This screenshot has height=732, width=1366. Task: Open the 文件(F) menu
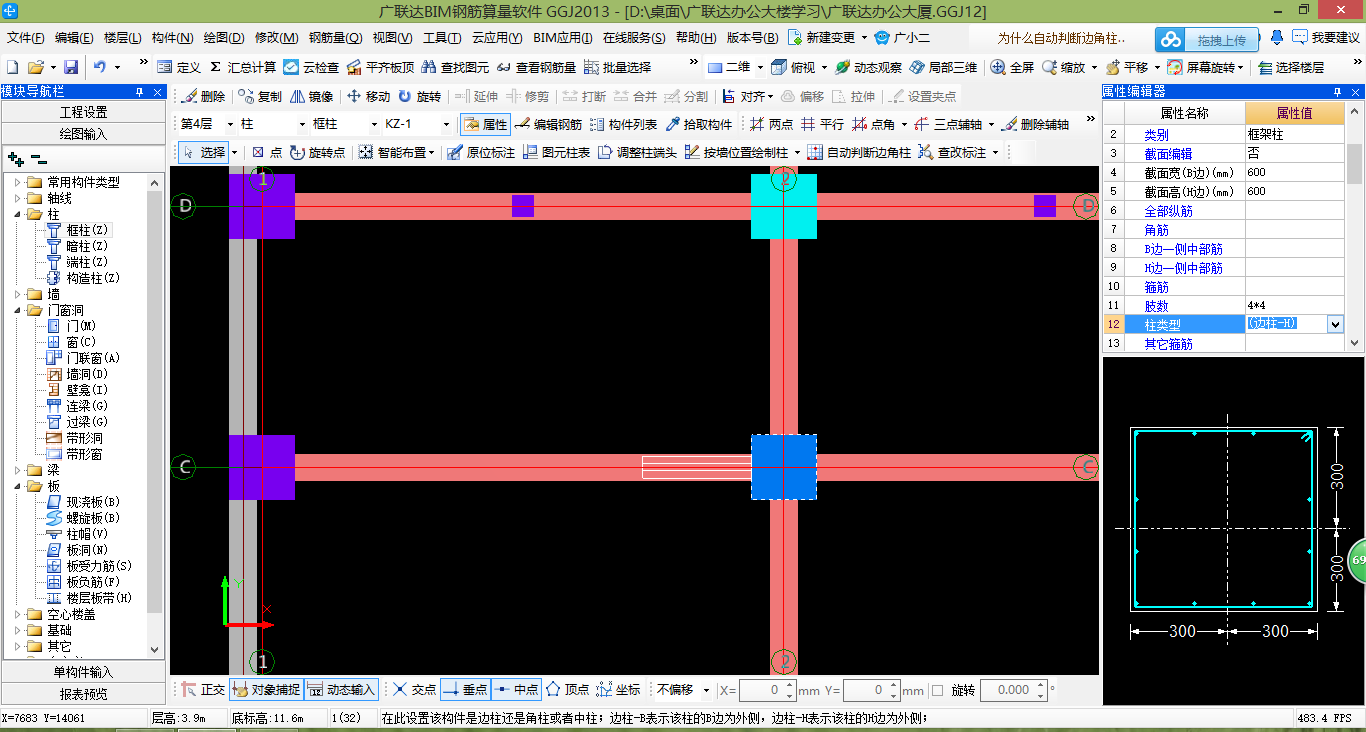26,38
